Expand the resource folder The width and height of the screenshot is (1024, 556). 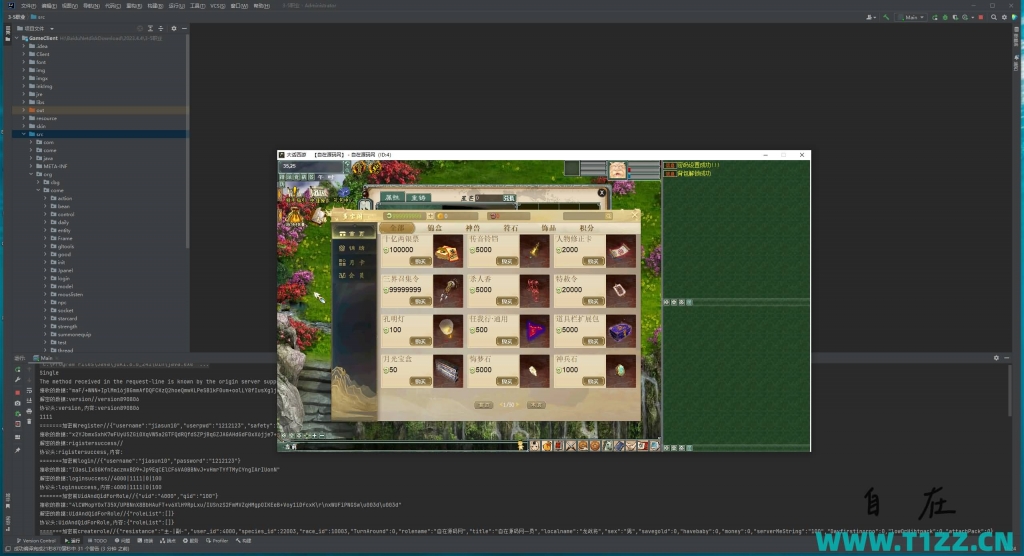[x=24, y=118]
